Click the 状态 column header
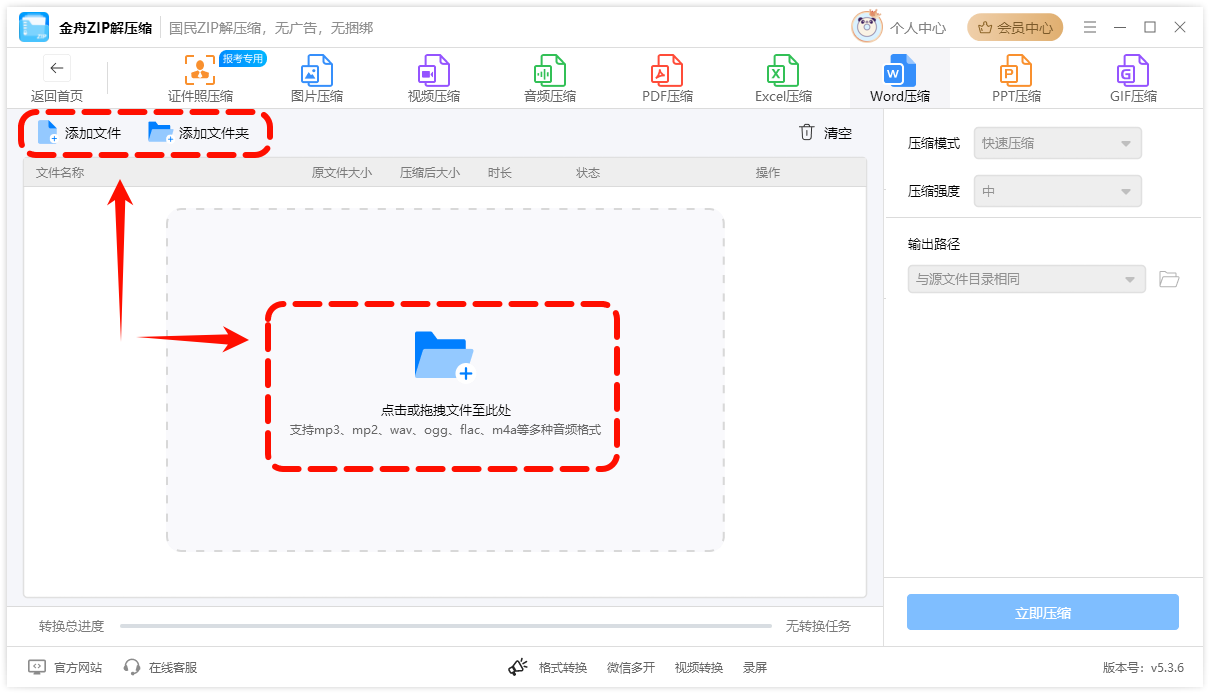This screenshot has width=1210, height=694. (588, 173)
